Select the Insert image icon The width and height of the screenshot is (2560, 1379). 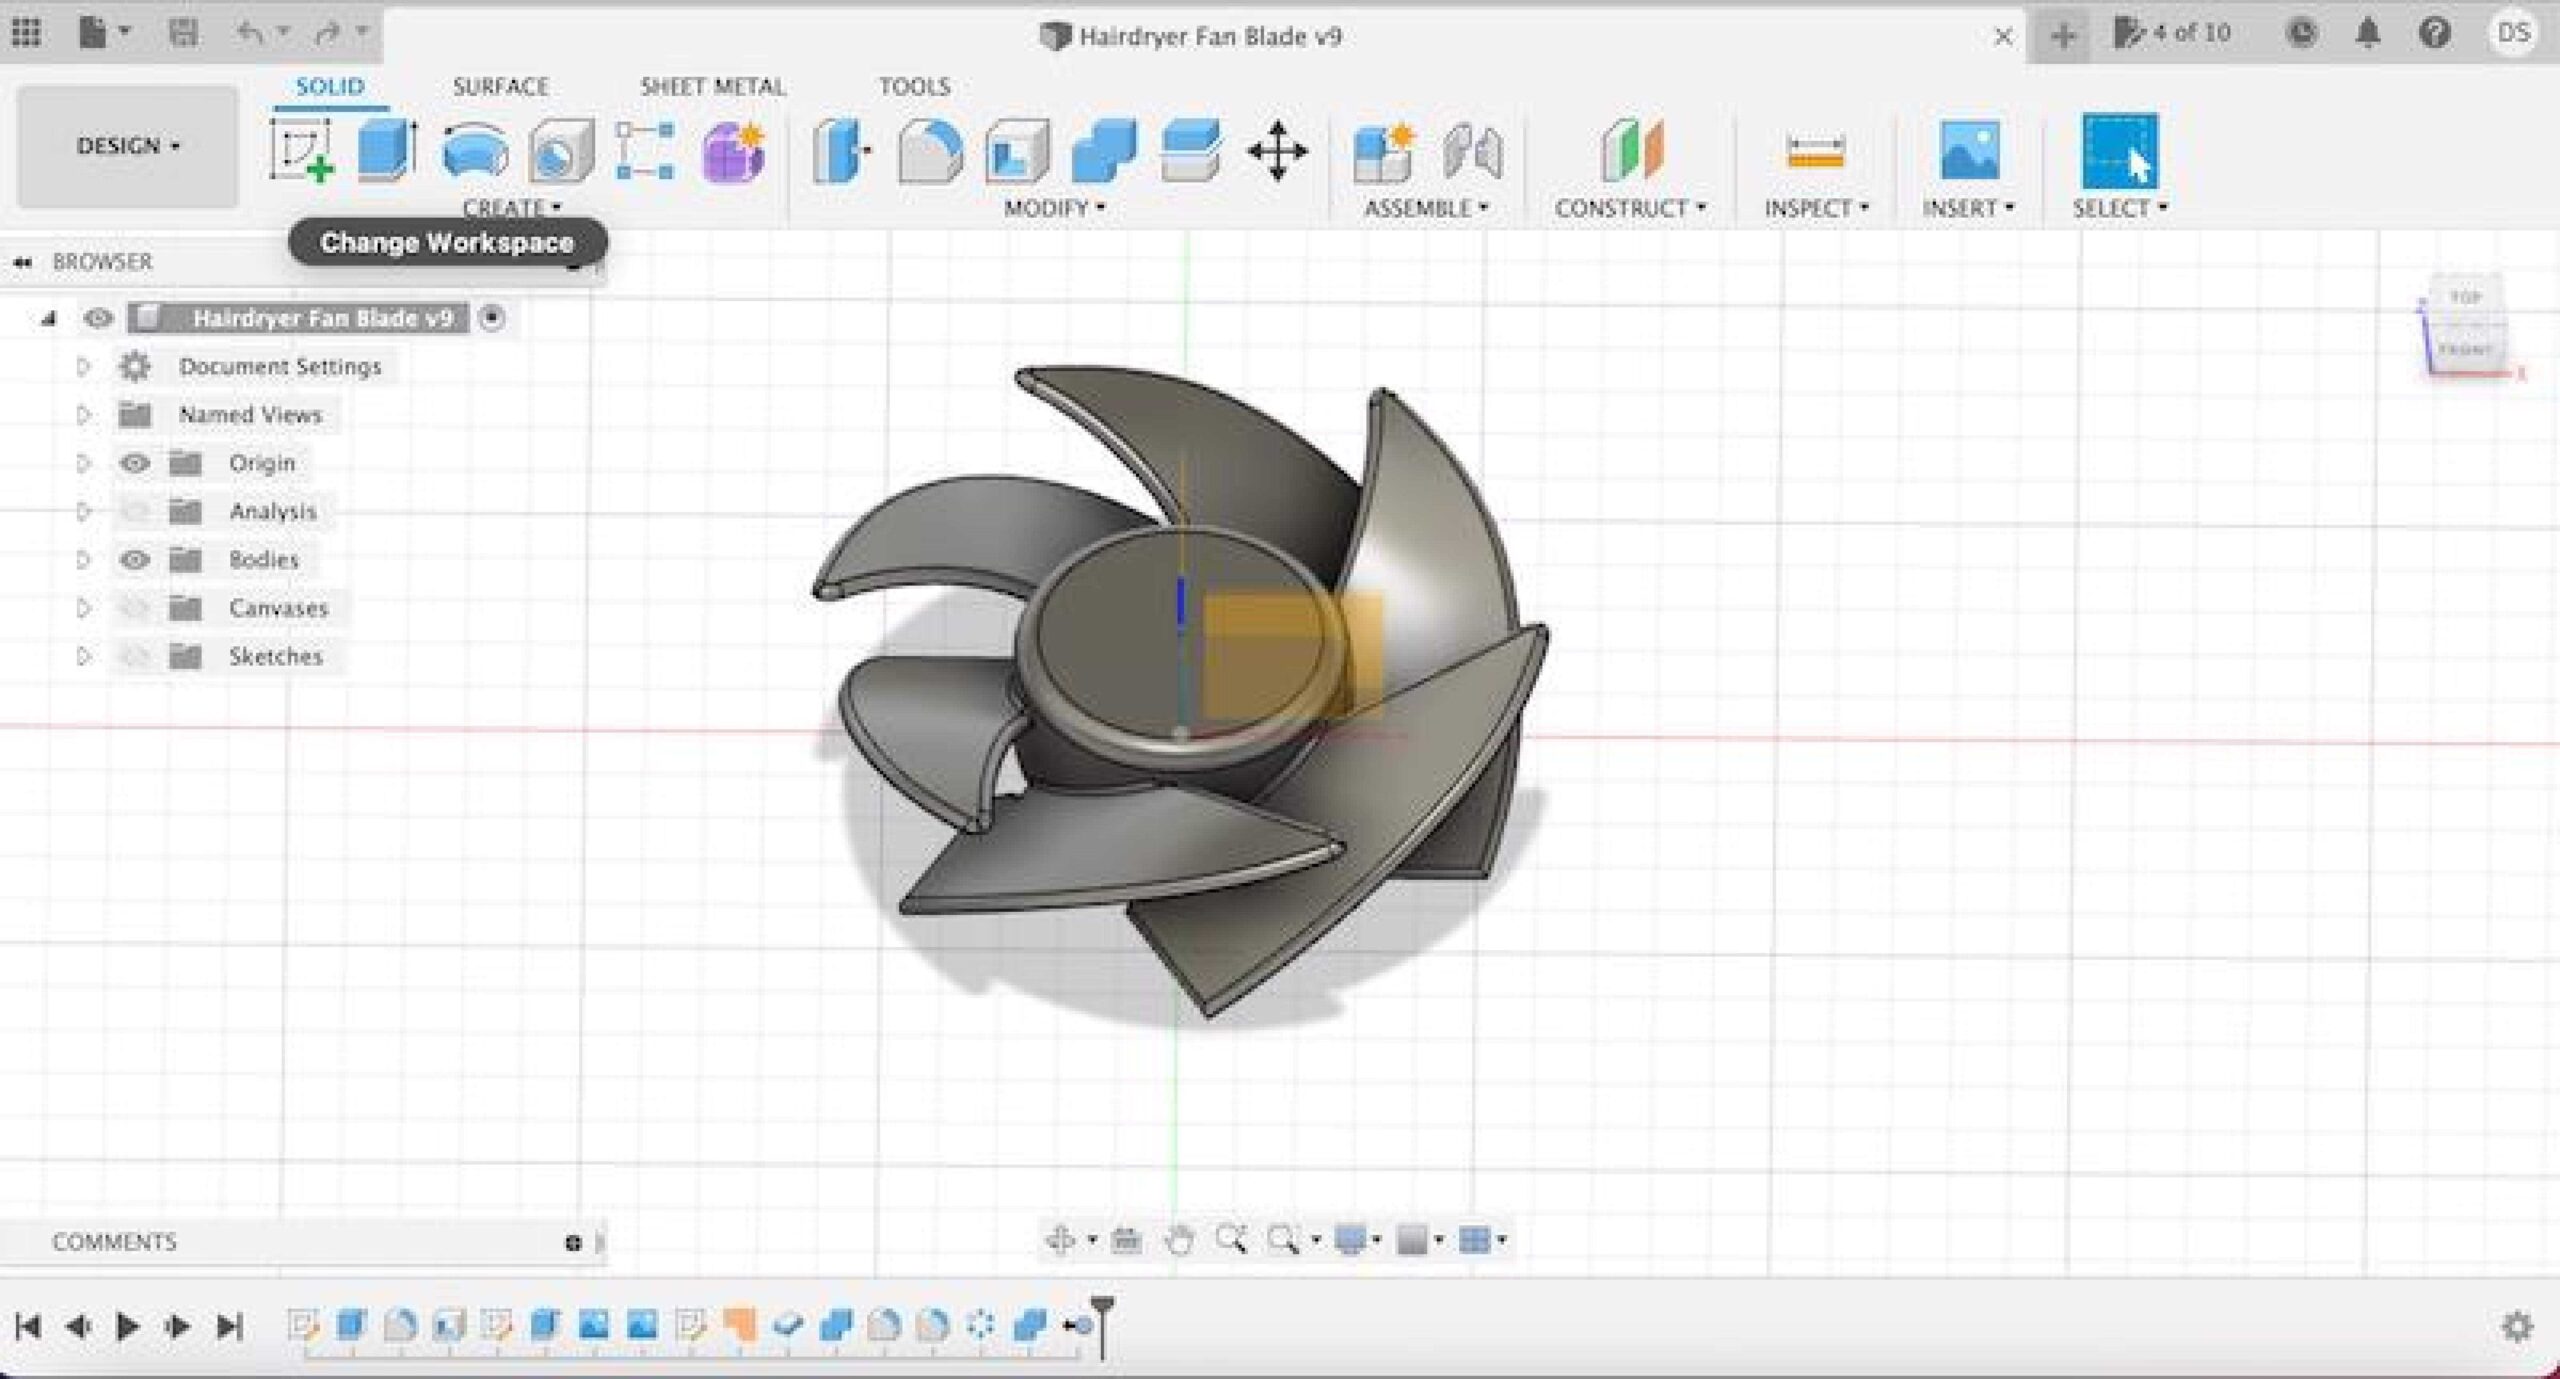point(1969,150)
